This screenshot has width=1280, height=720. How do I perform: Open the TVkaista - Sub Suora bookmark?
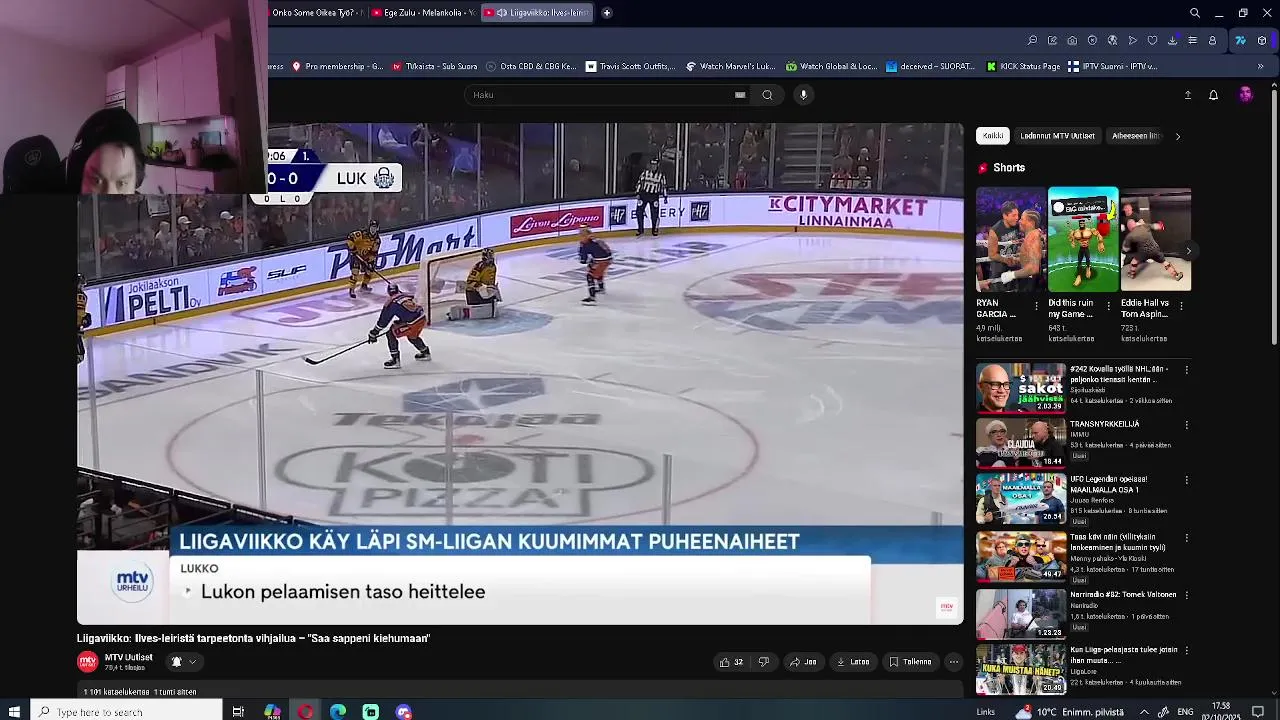tap(435, 67)
